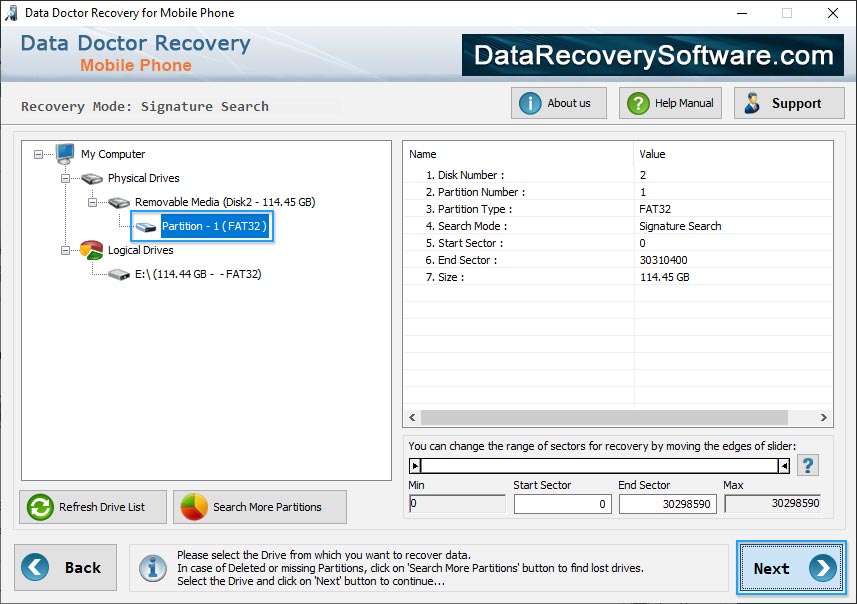Viewport: 857px width, 604px height.
Task: Click the Support person icon
Action: tap(752, 102)
